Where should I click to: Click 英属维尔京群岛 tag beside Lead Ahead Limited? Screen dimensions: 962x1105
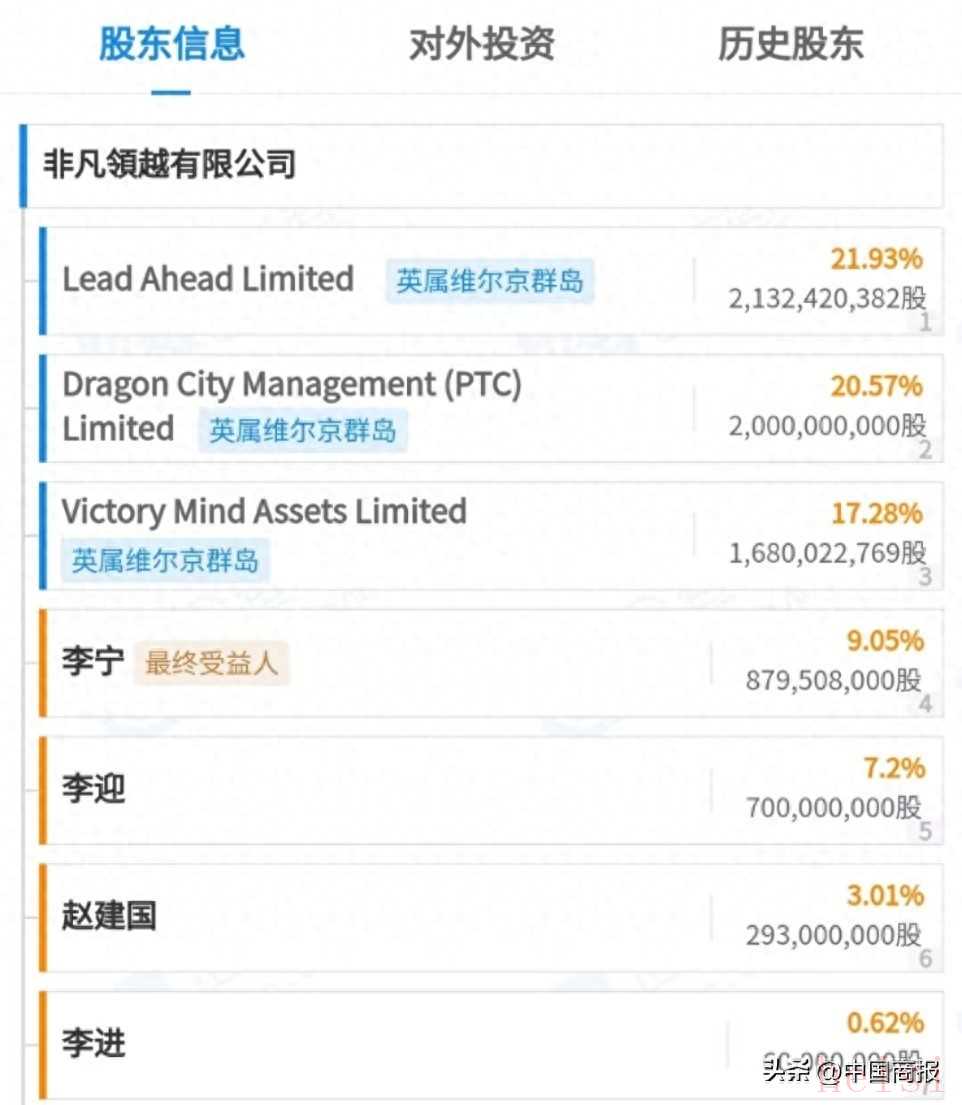(x=490, y=281)
